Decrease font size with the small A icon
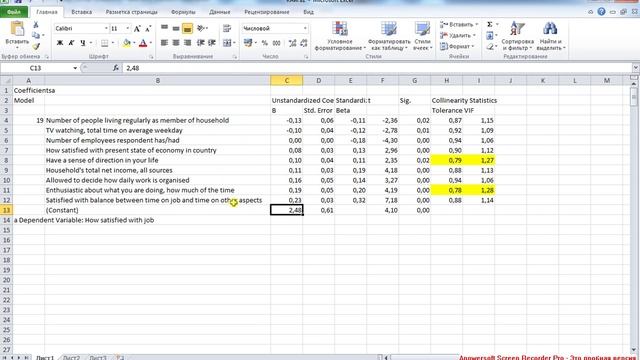Image resolution: width=640 pixels, height=360 pixels. (148, 29)
